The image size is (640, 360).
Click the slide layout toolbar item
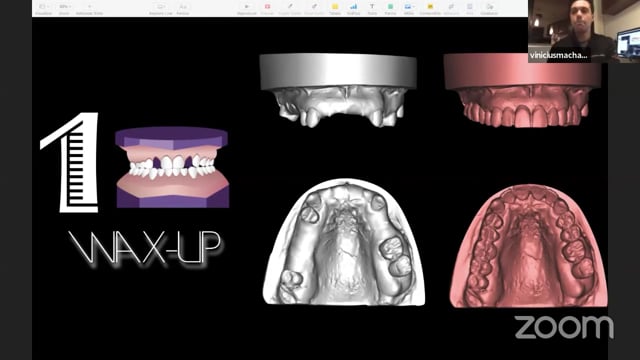[160, 7]
